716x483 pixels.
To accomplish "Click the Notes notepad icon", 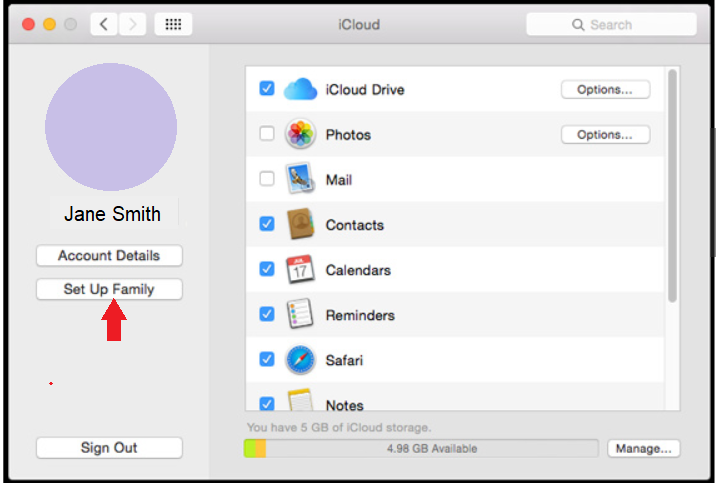I will click(300, 399).
